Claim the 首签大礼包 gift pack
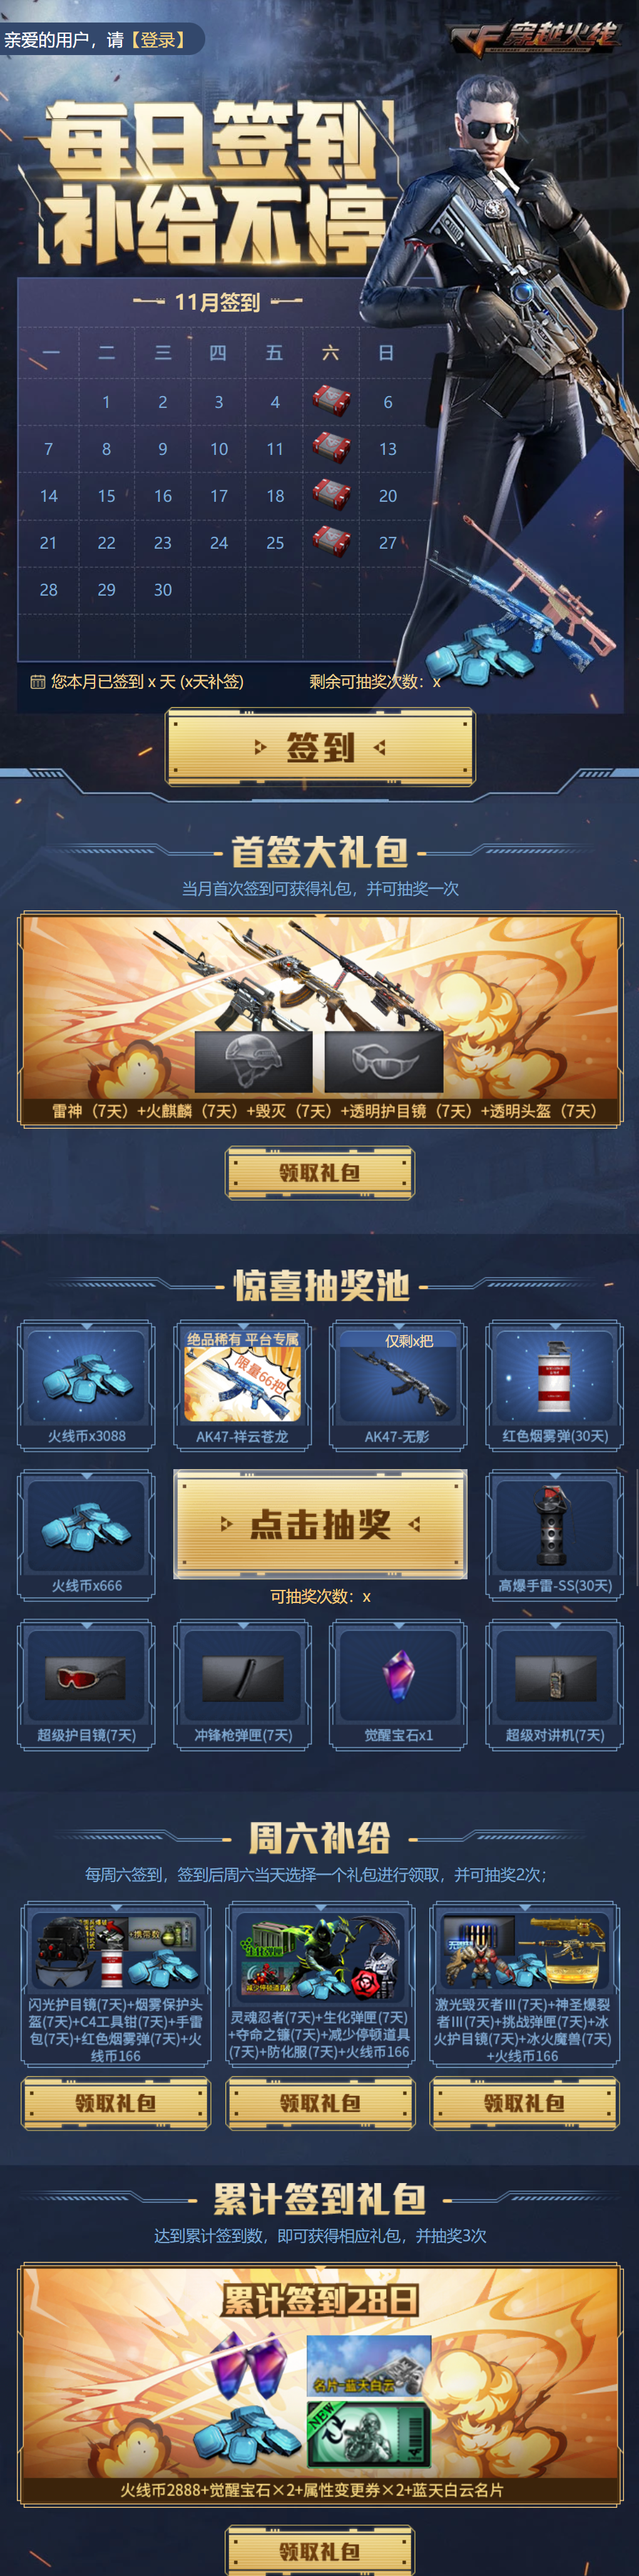This screenshot has width=639, height=2576. click(320, 1173)
